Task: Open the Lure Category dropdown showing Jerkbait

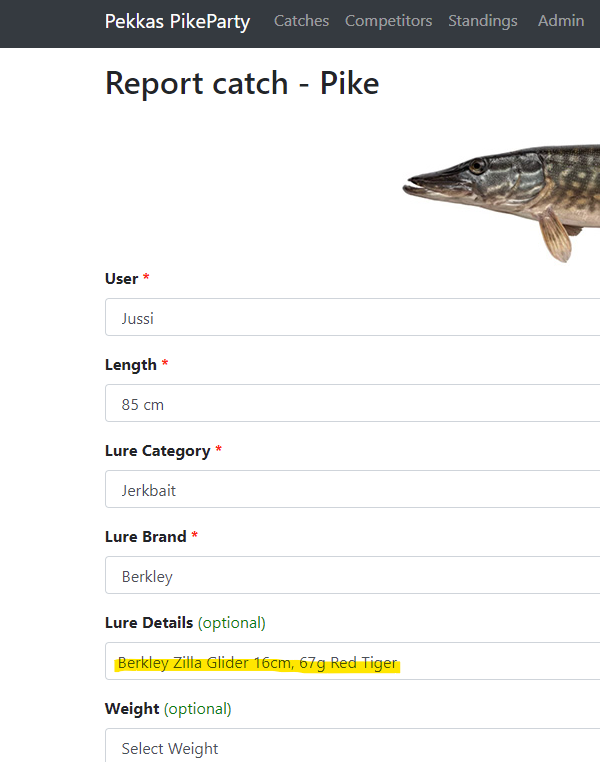Action: click(350, 490)
